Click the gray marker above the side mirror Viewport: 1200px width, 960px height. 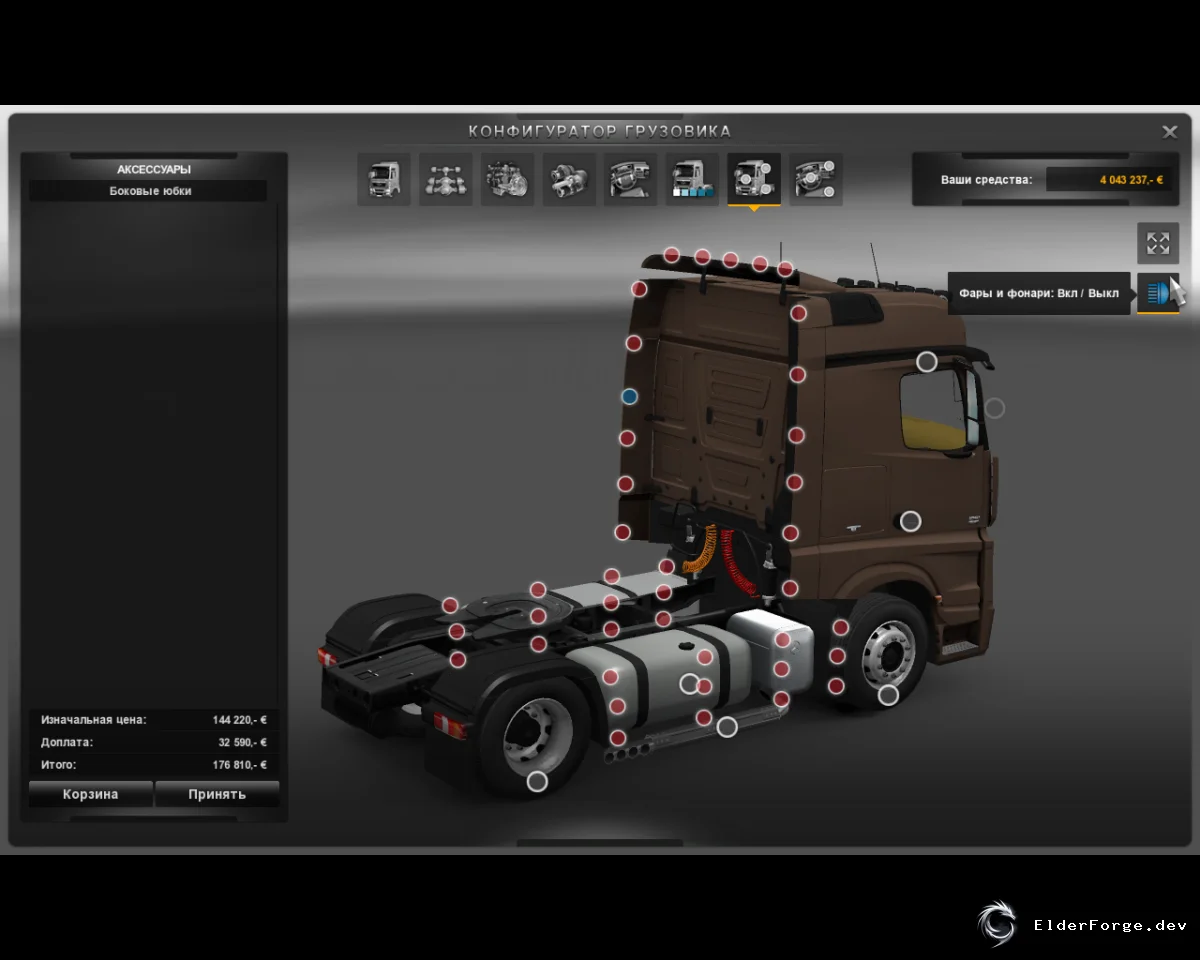click(x=927, y=361)
